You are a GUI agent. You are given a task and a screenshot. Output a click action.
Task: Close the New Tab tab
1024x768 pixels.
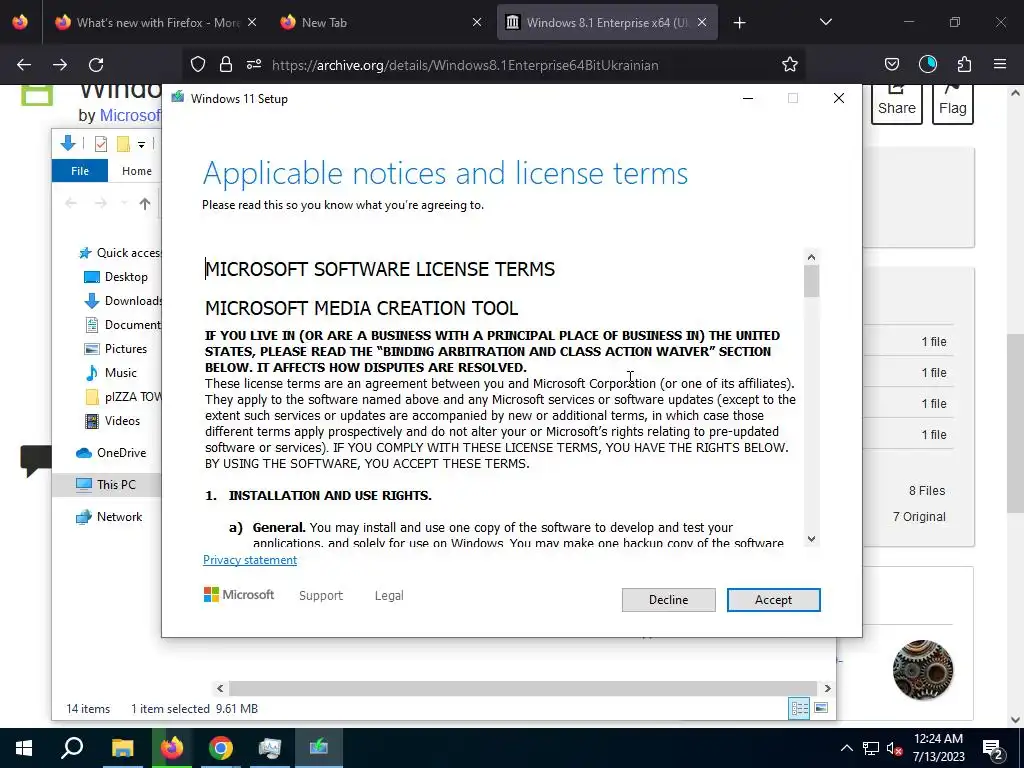coord(477,23)
